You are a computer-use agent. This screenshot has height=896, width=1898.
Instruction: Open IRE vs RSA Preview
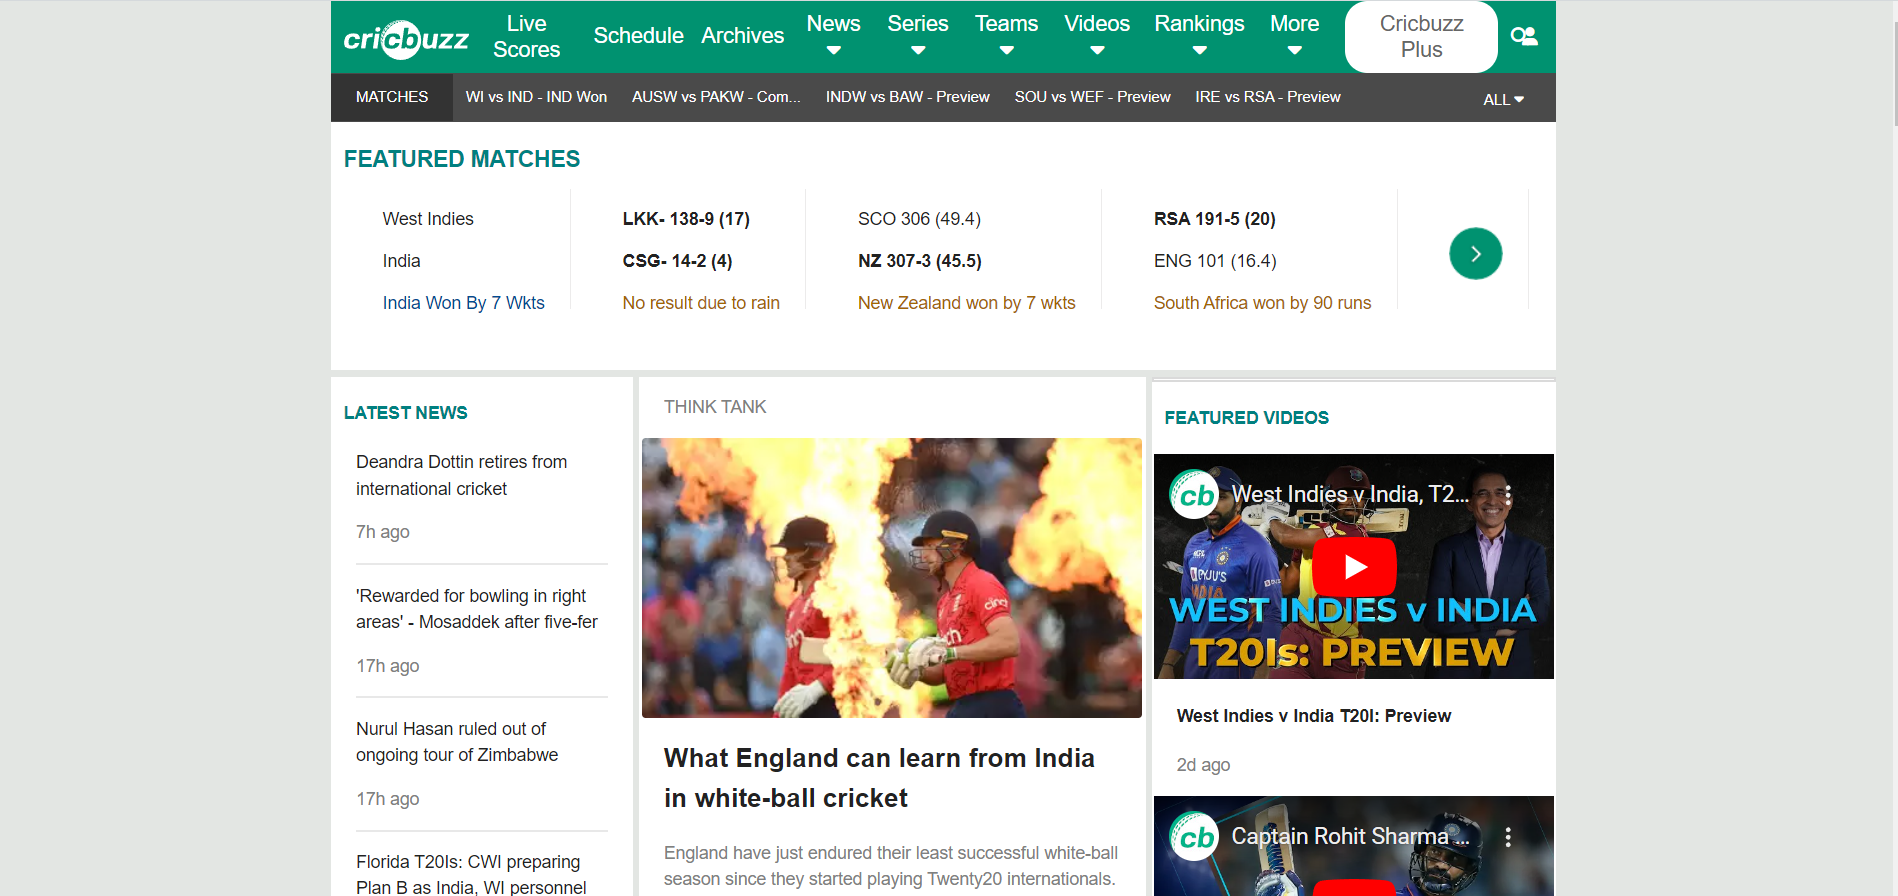1267,97
